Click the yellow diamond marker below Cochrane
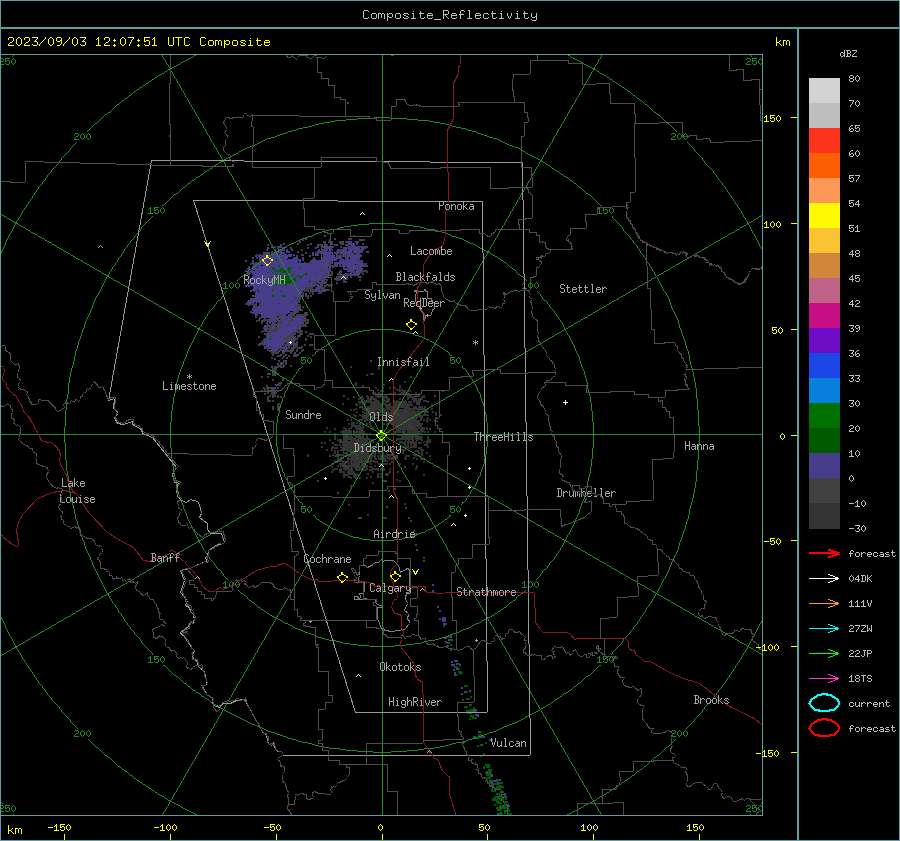900x841 pixels. point(343,578)
